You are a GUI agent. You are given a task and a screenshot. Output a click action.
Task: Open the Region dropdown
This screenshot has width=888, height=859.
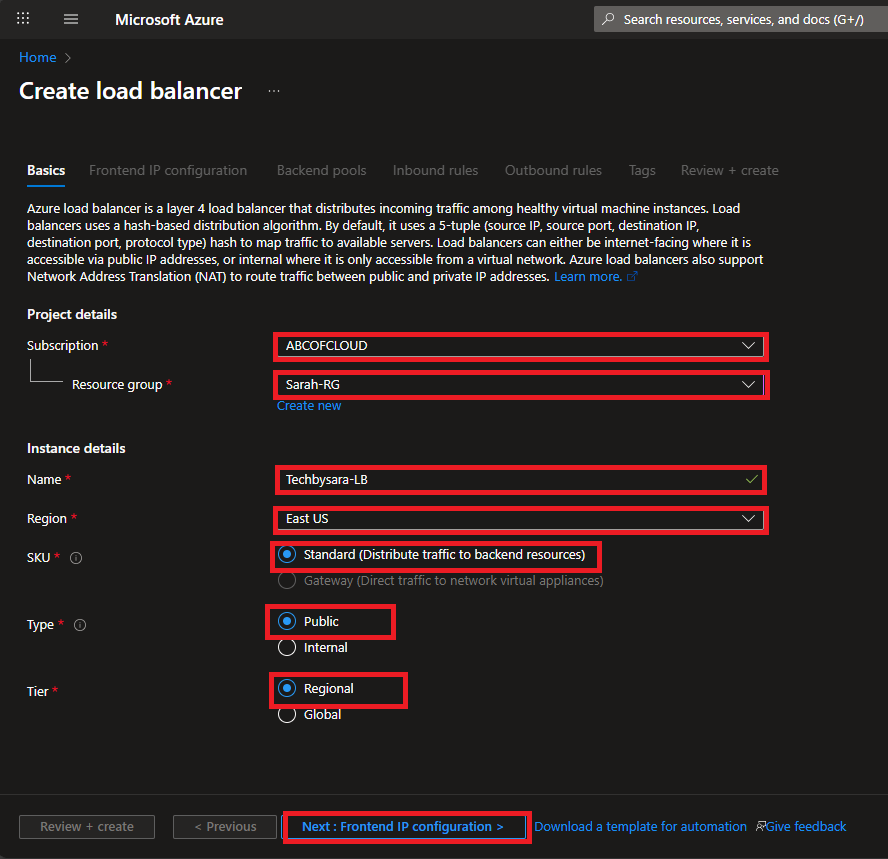pyautogui.click(x=520, y=519)
